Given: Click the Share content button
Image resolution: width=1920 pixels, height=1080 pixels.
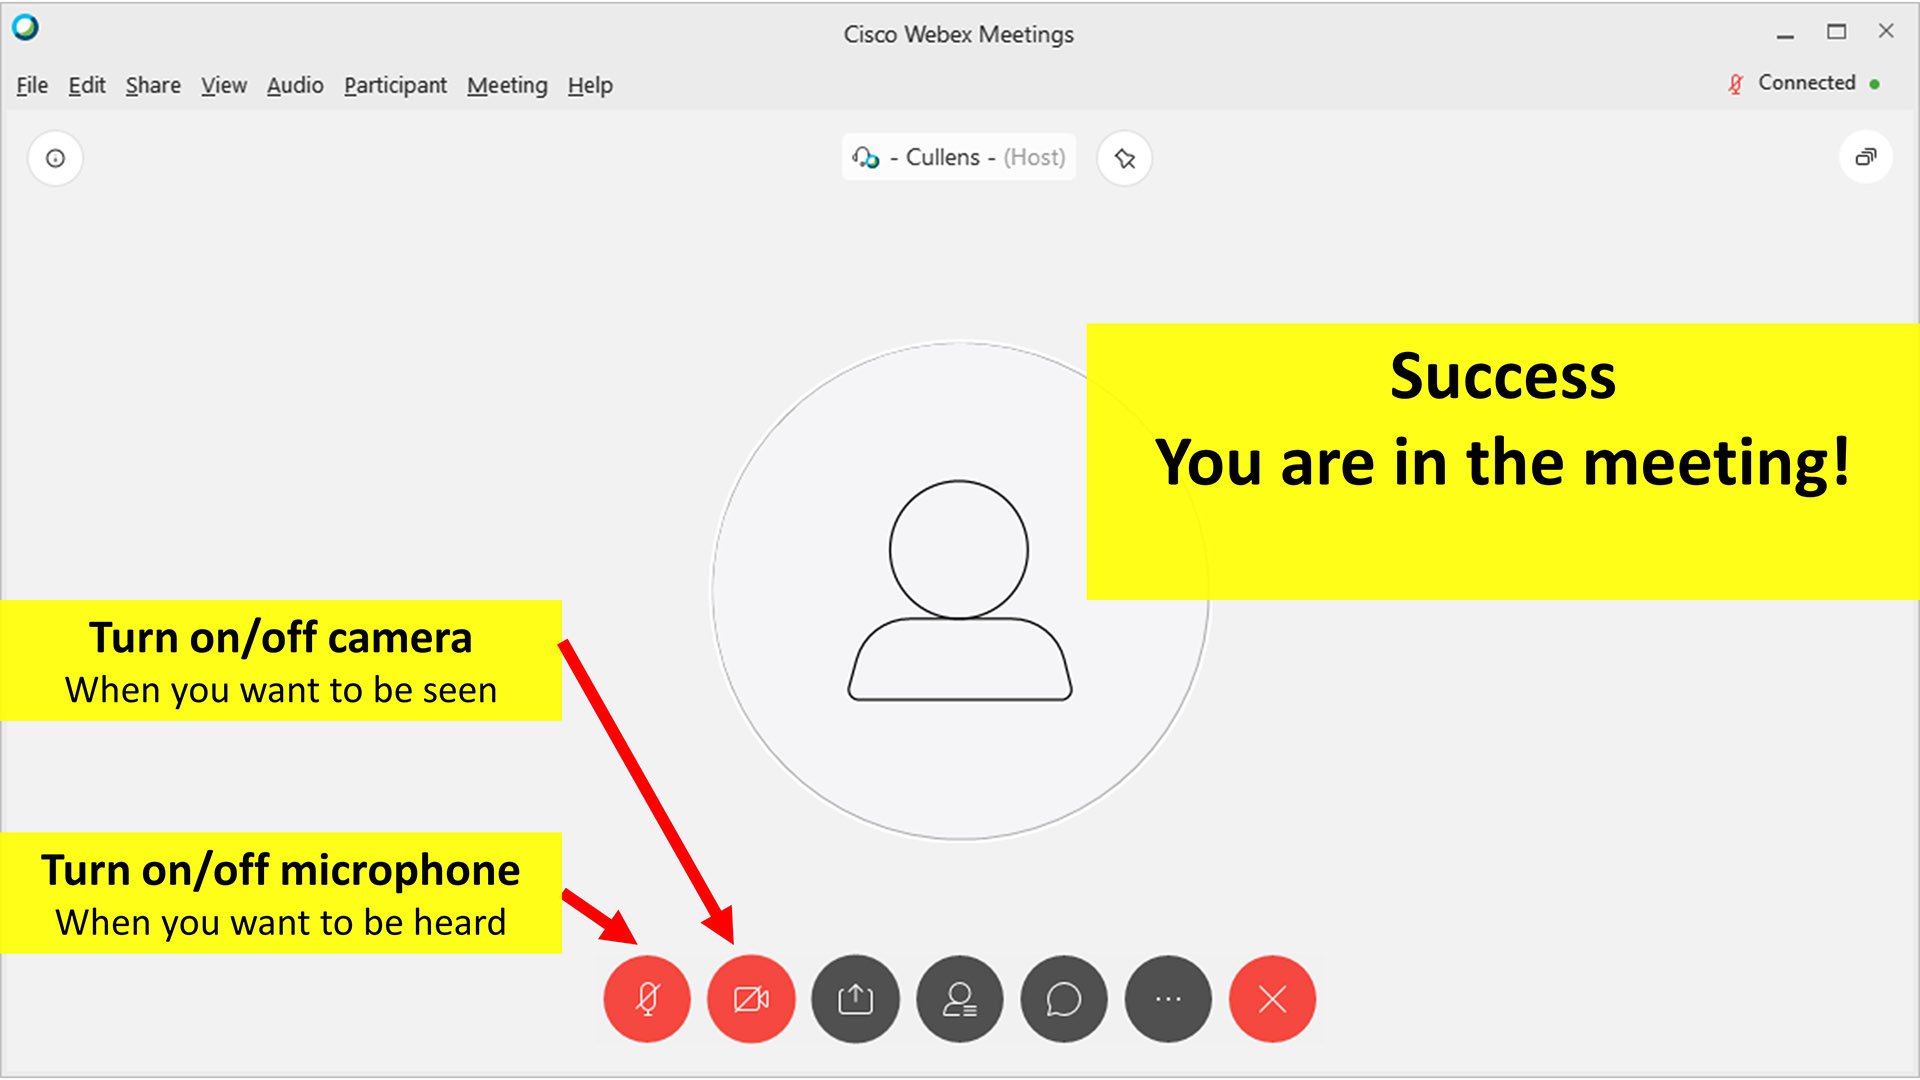Looking at the screenshot, I should click(x=855, y=999).
